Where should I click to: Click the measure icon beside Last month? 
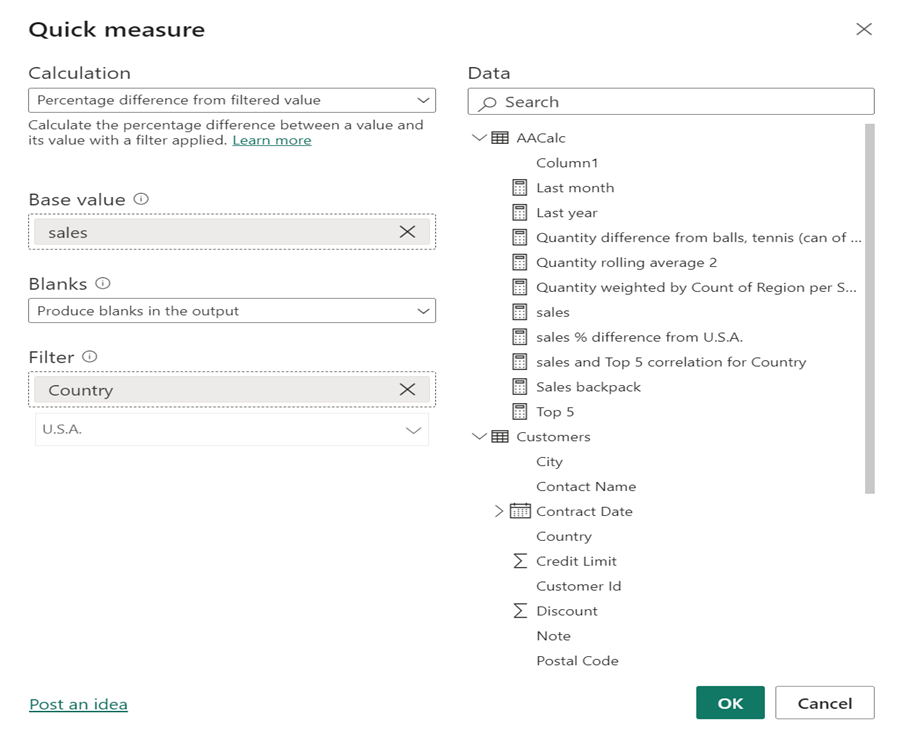[x=519, y=188]
